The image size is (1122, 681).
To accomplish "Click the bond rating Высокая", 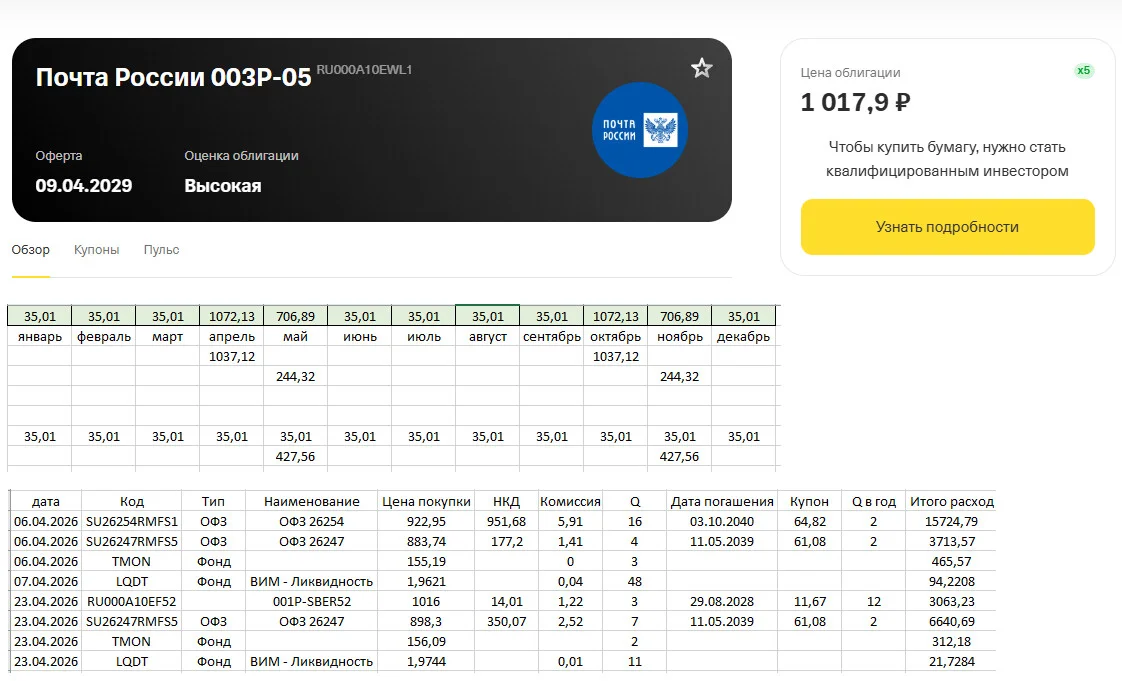I will coord(223,185).
